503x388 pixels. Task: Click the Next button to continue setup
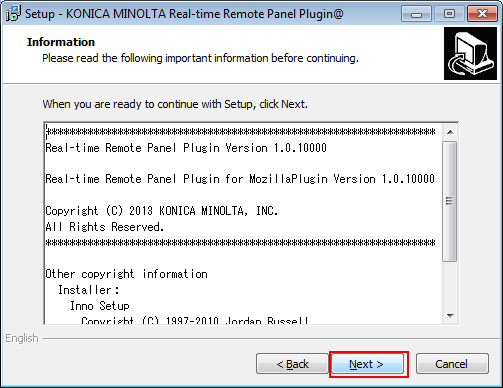point(367,364)
